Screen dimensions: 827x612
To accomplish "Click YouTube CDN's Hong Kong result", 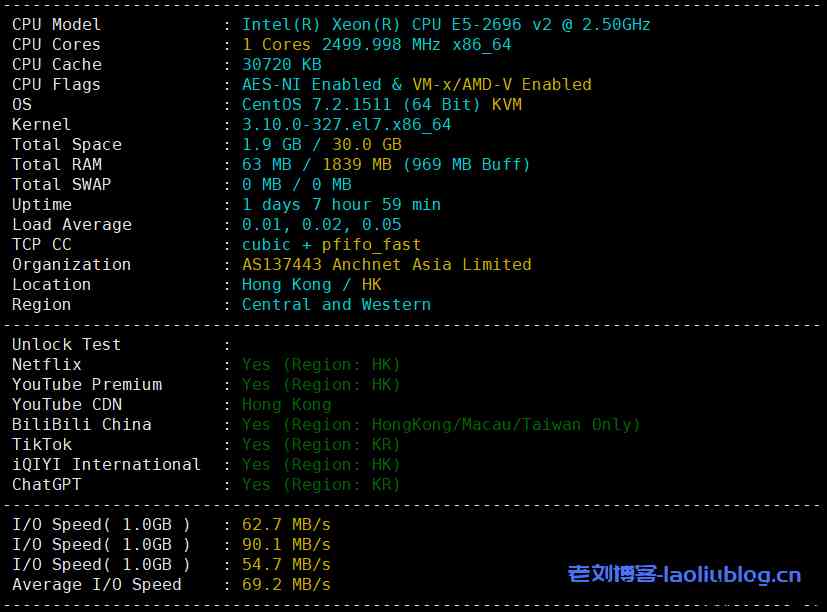I will coord(287,406).
